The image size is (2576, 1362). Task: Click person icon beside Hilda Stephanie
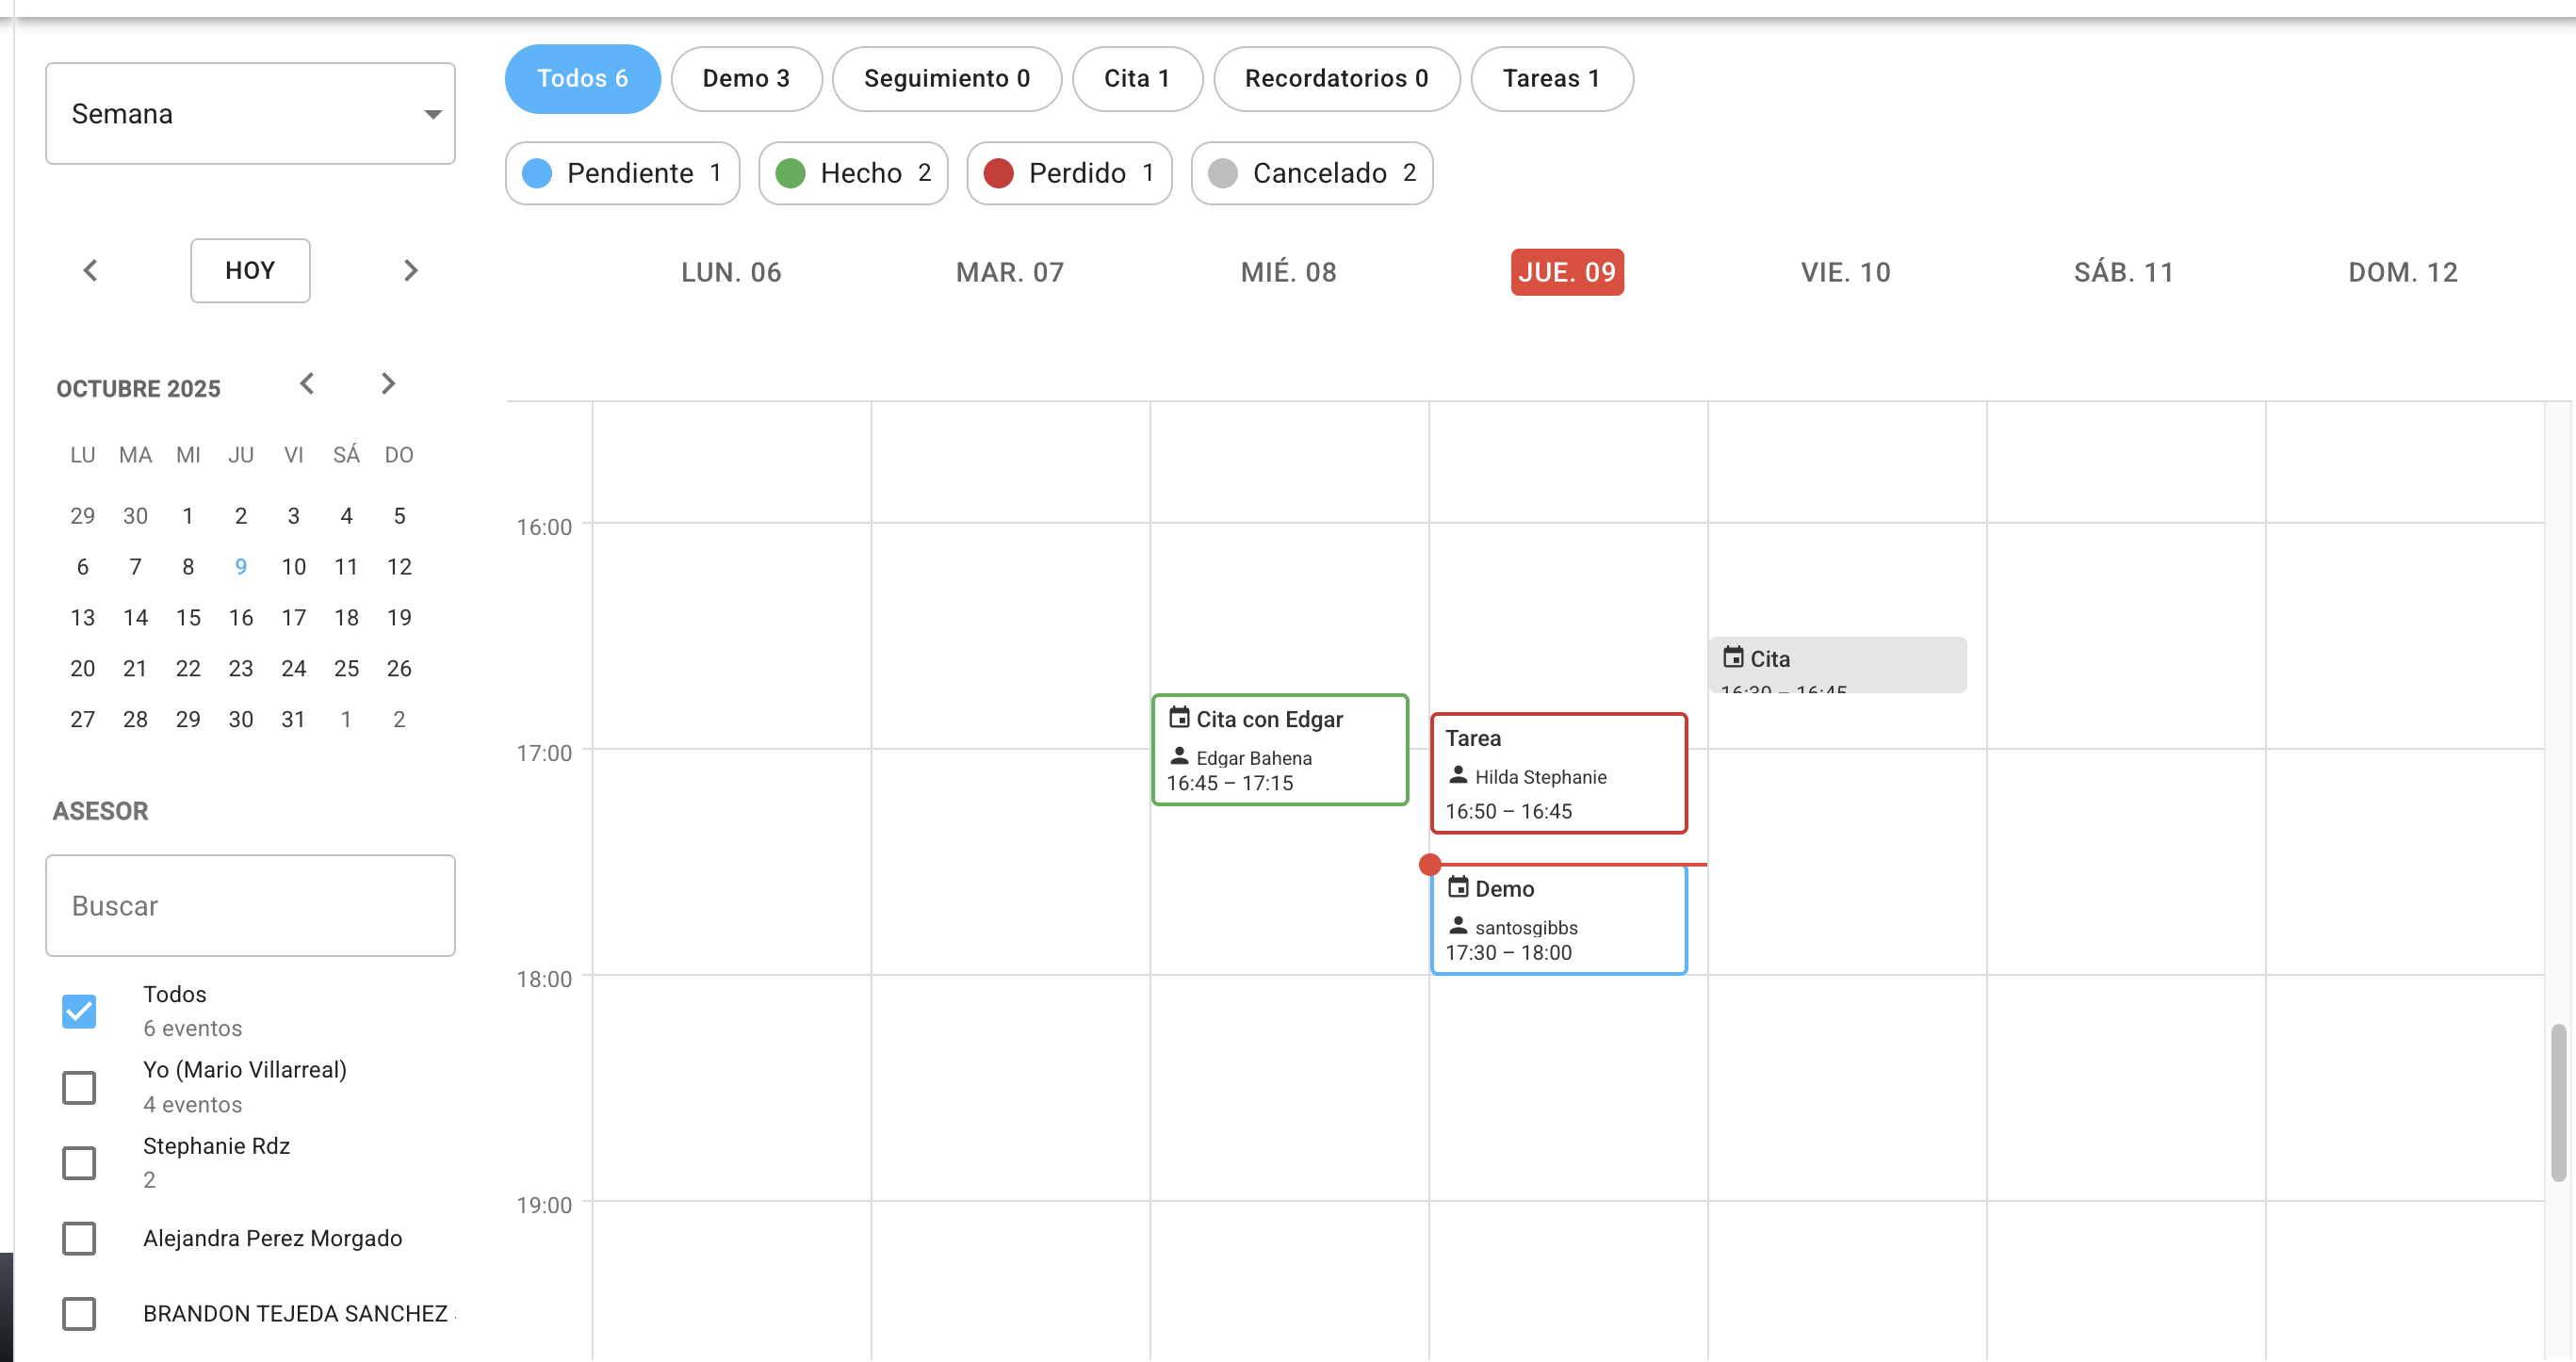1458,776
